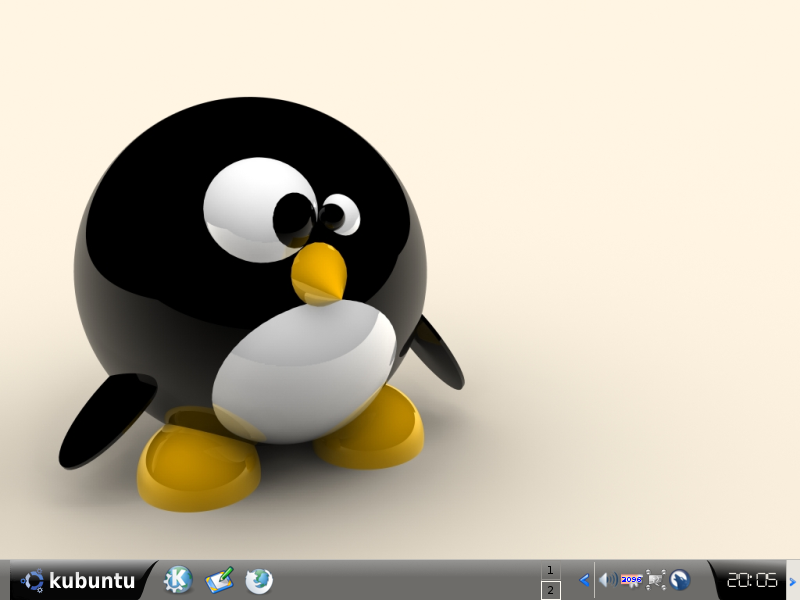Open the speaker volume tray icon

(608, 580)
